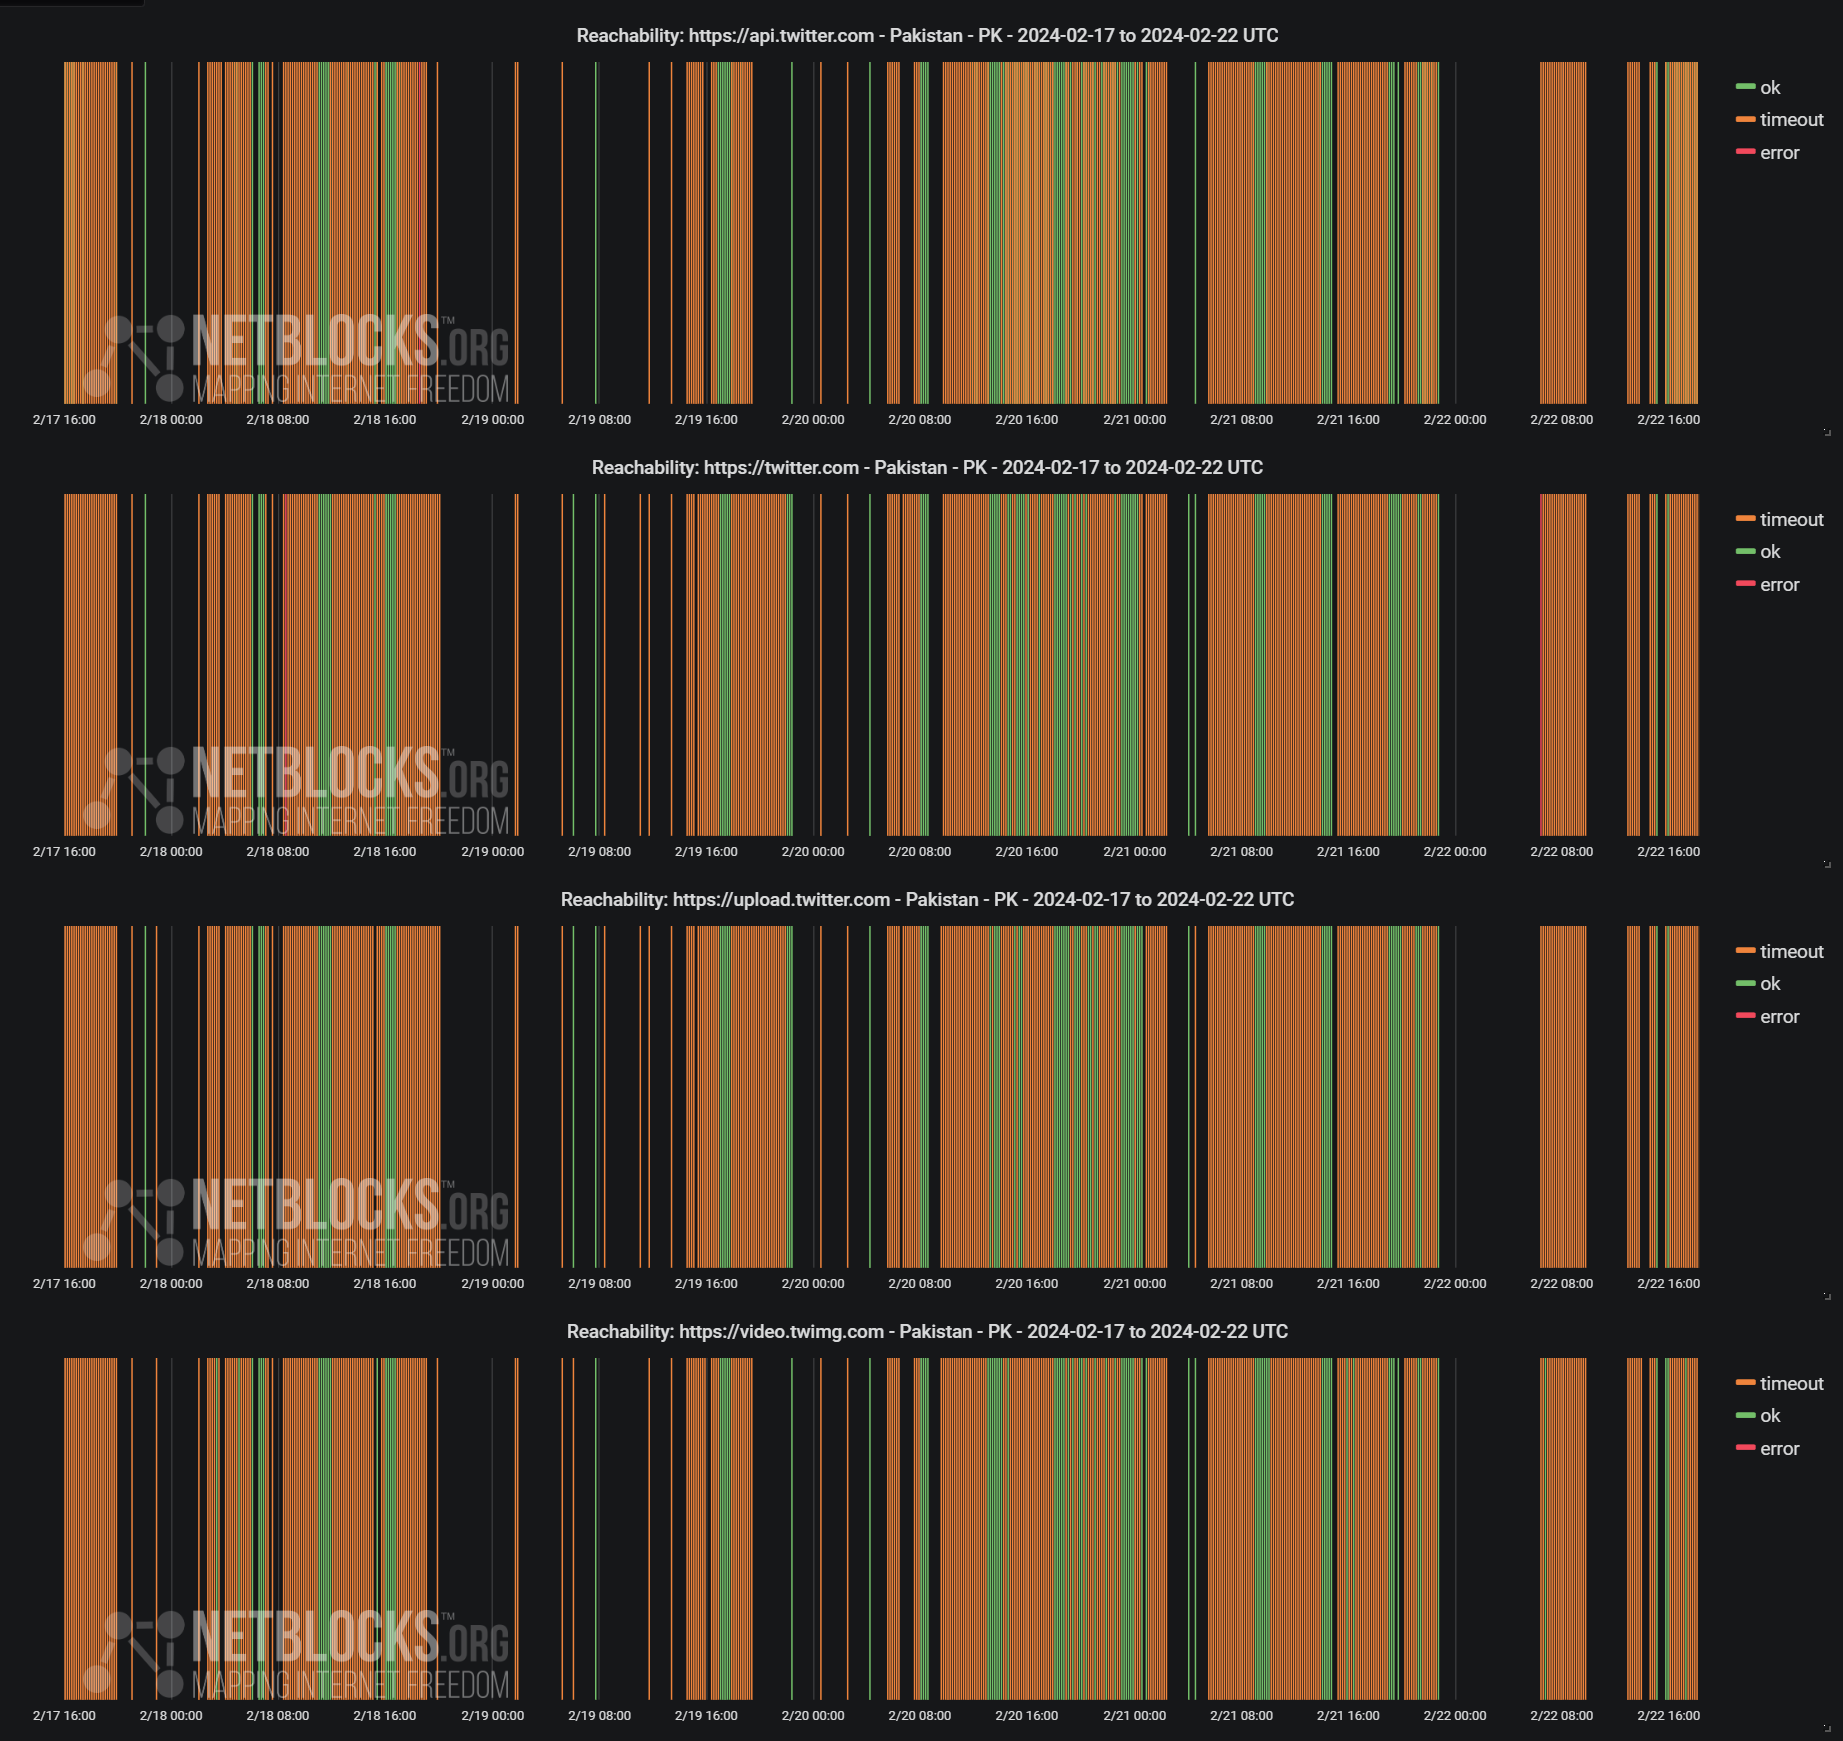The width and height of the screenshot is (1843, 1741).
Task: Open the video.twimg.com reachability panel title
Action: 927,1332
